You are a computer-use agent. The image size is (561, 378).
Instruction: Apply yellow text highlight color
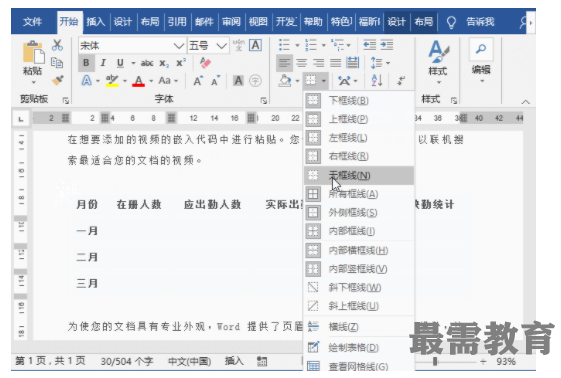coord(112,81)
